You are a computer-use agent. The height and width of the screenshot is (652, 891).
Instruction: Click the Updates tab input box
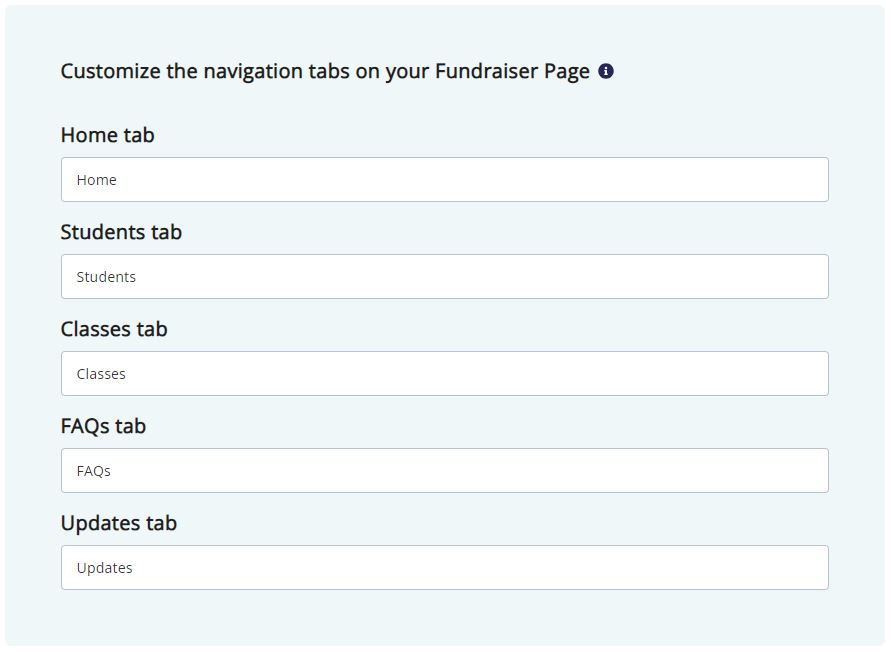tap(444, 568)
